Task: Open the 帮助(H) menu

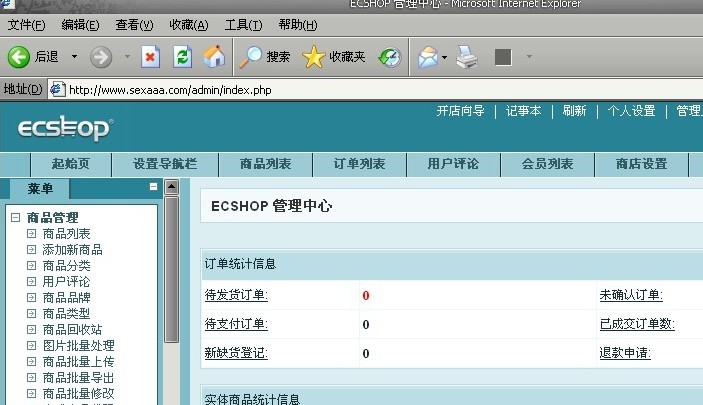Action: [298, 25]
